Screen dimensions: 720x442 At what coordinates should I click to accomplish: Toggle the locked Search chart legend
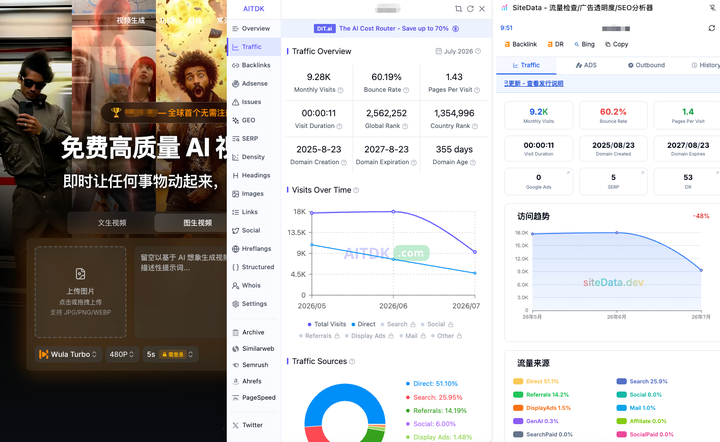tap(398, 324)
